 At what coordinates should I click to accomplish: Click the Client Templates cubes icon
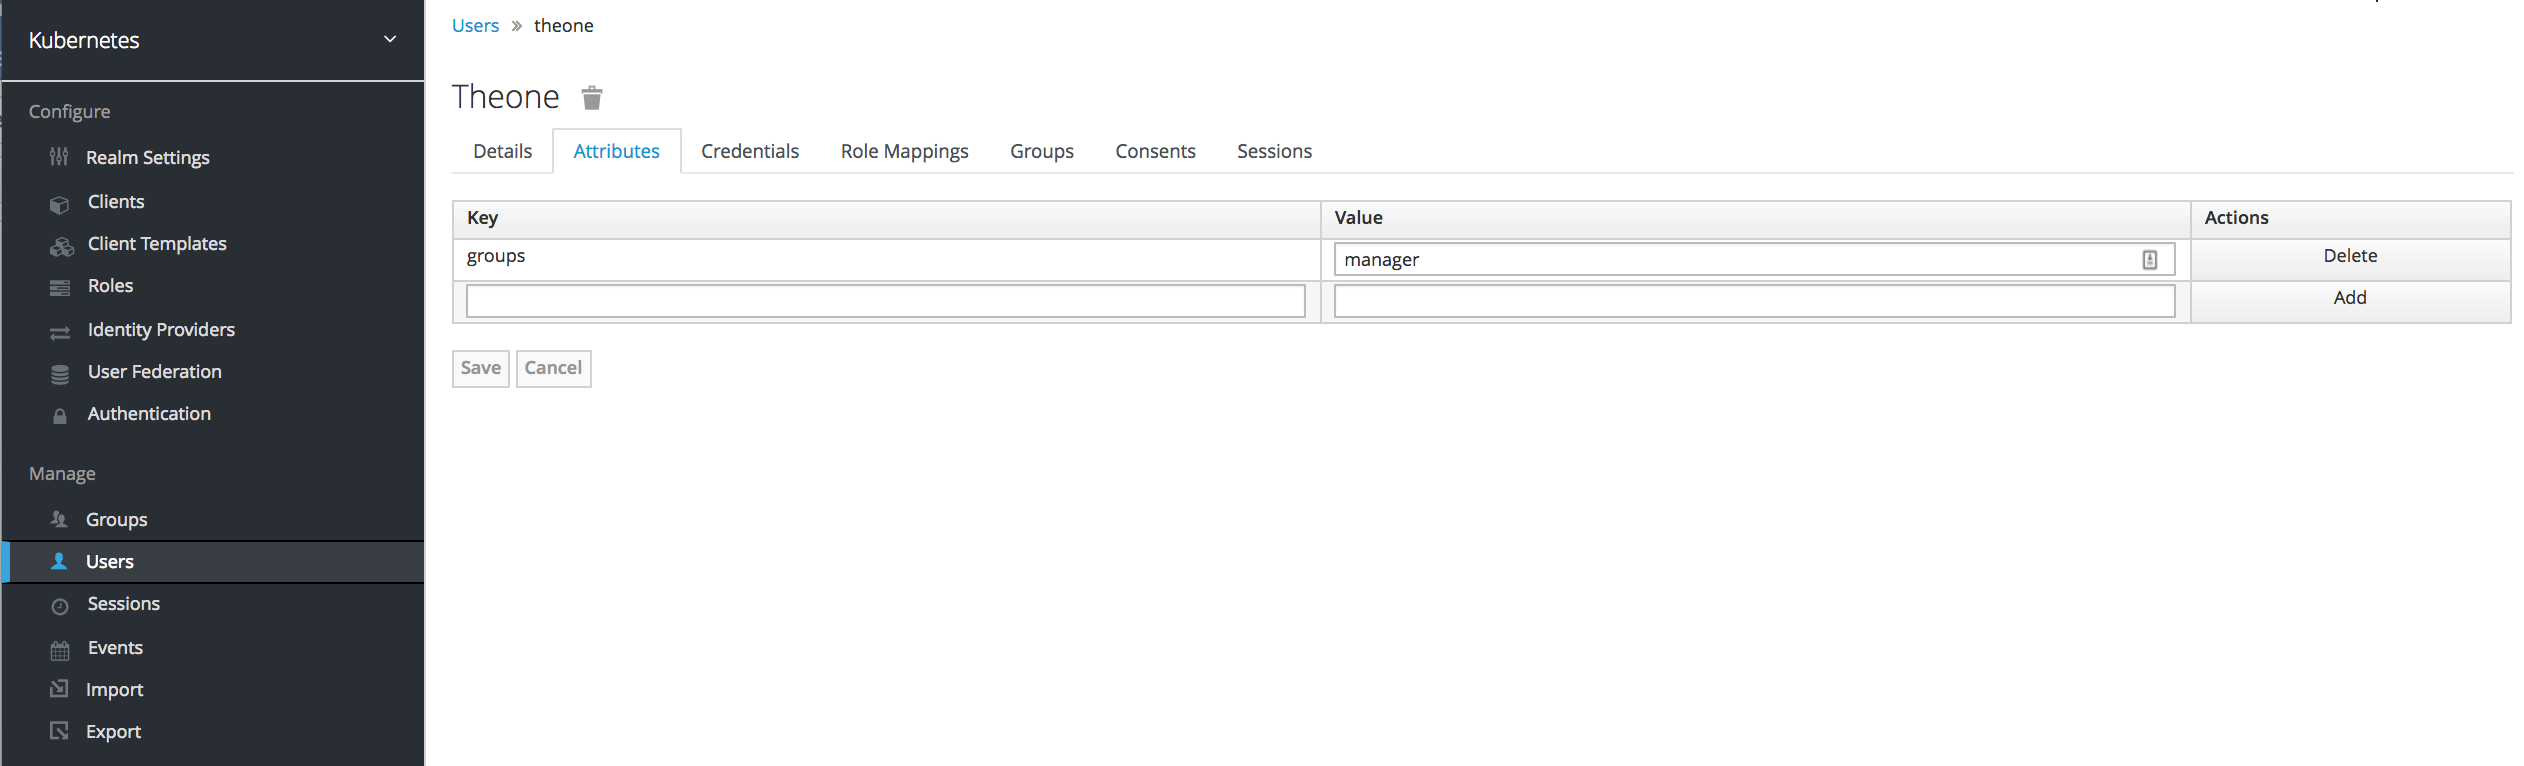click(62, 246)
